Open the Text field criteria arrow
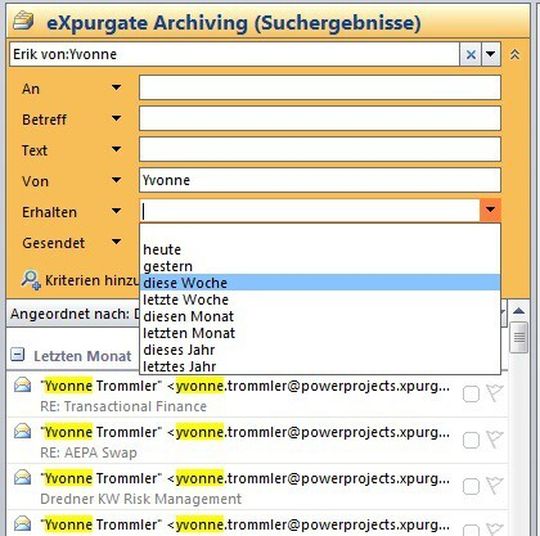 pyautogui.click(x=116, y=150)
